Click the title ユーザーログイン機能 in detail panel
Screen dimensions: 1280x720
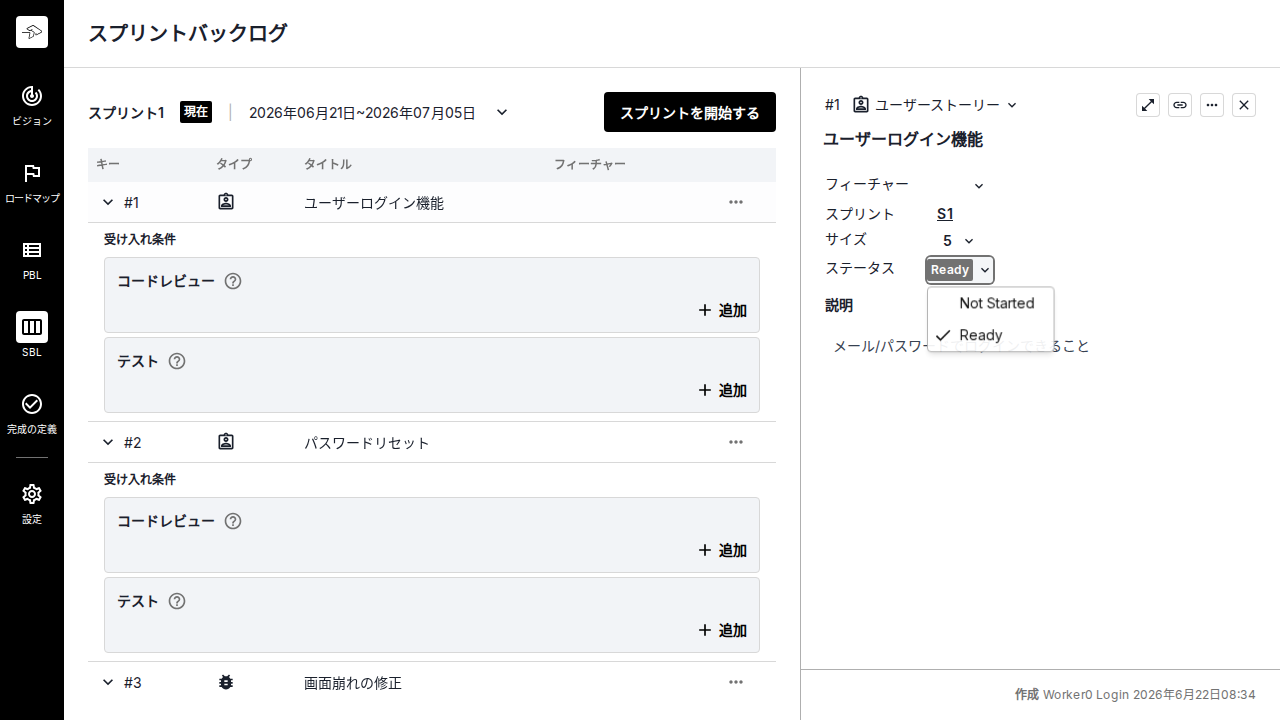tap(903, 140)
